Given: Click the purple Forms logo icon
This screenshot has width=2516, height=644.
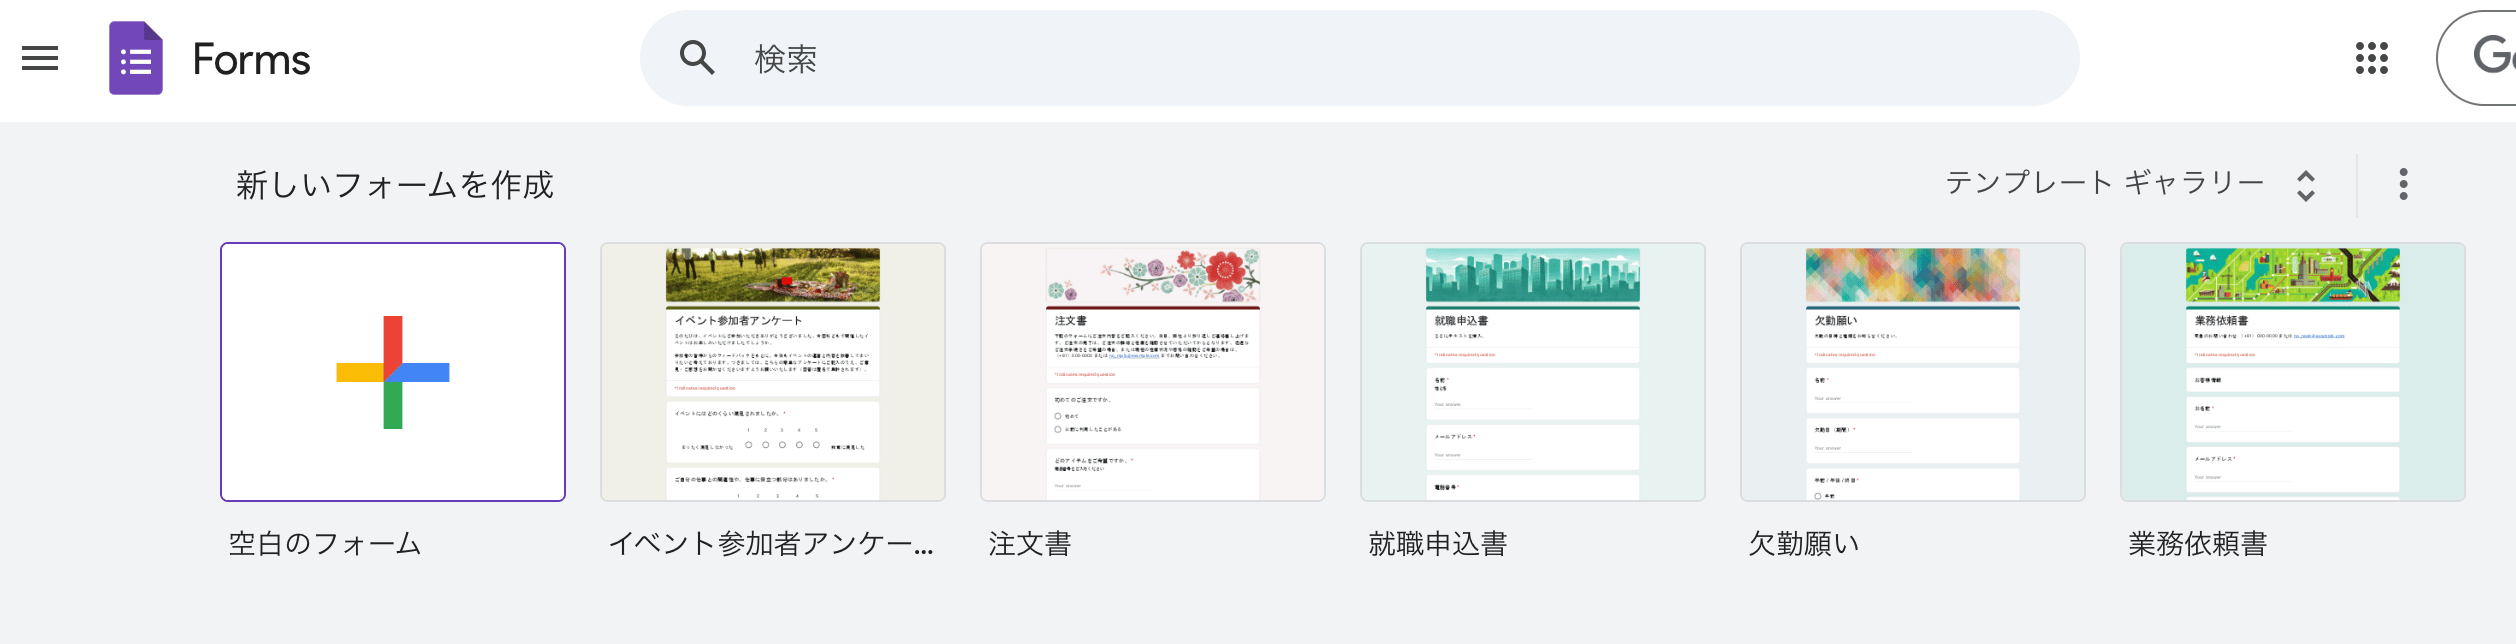Looking at the screenshot, I should pyautogui.click(x=136, y=59).
